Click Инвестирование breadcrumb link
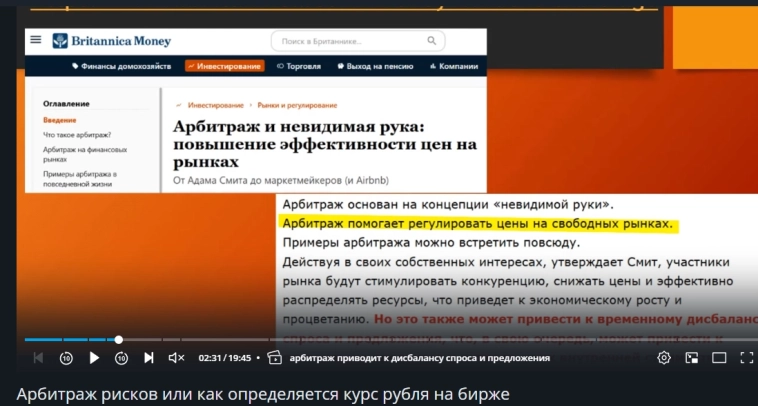This screenshot has width=758, height=406. (216, 105)
